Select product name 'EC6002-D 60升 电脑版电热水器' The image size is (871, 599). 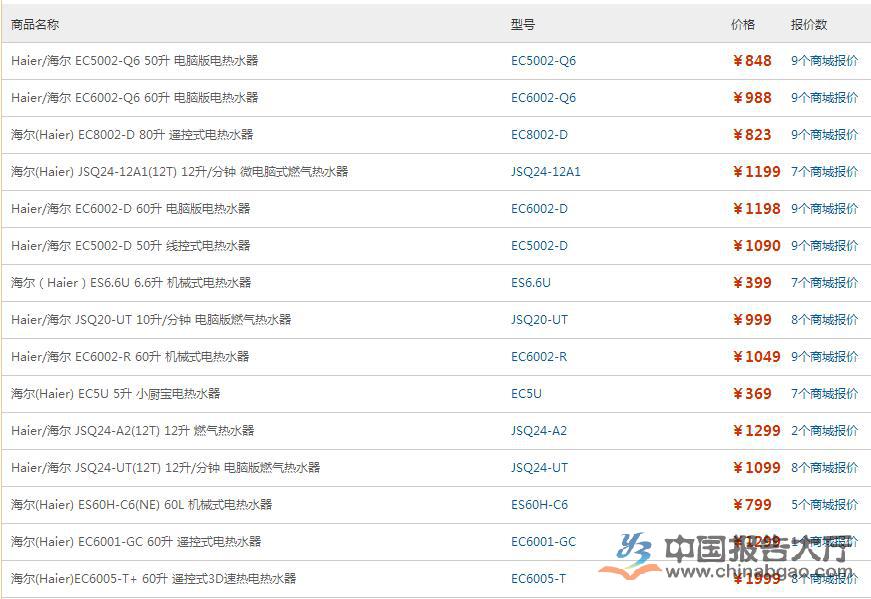[163, 208]
